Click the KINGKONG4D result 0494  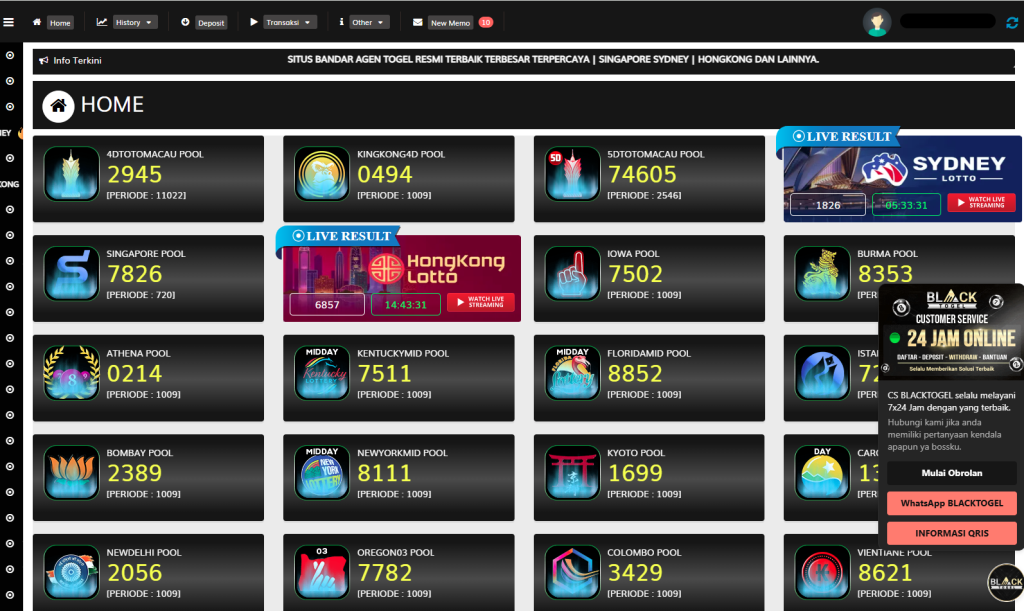coord(385,174)
